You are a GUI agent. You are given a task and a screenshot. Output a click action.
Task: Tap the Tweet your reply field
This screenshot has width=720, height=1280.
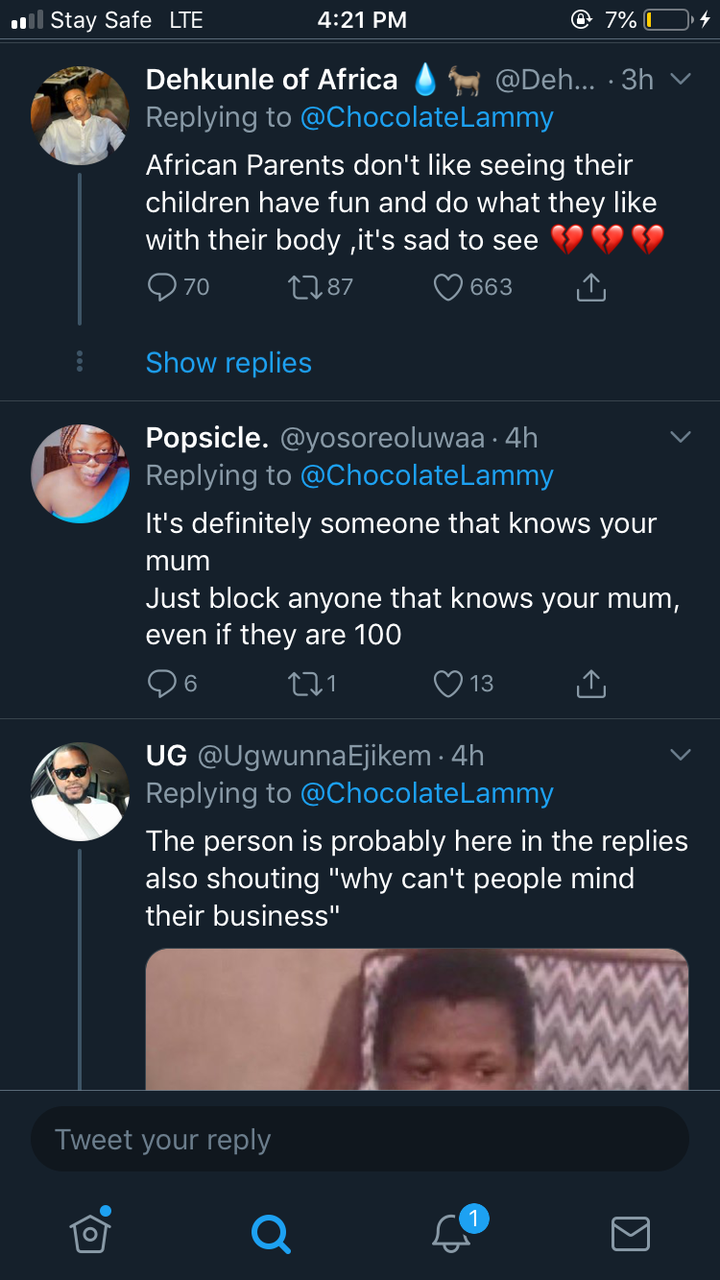[x=360, y=1140]
